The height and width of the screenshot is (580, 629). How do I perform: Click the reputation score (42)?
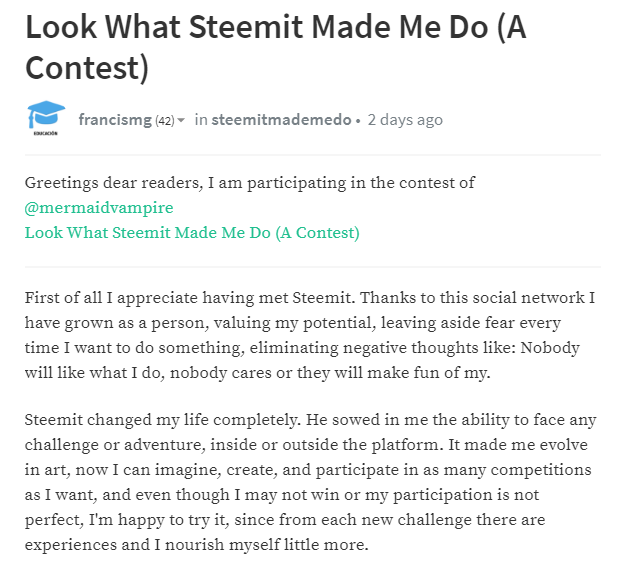pyautogui.click(x=165, y=120)
